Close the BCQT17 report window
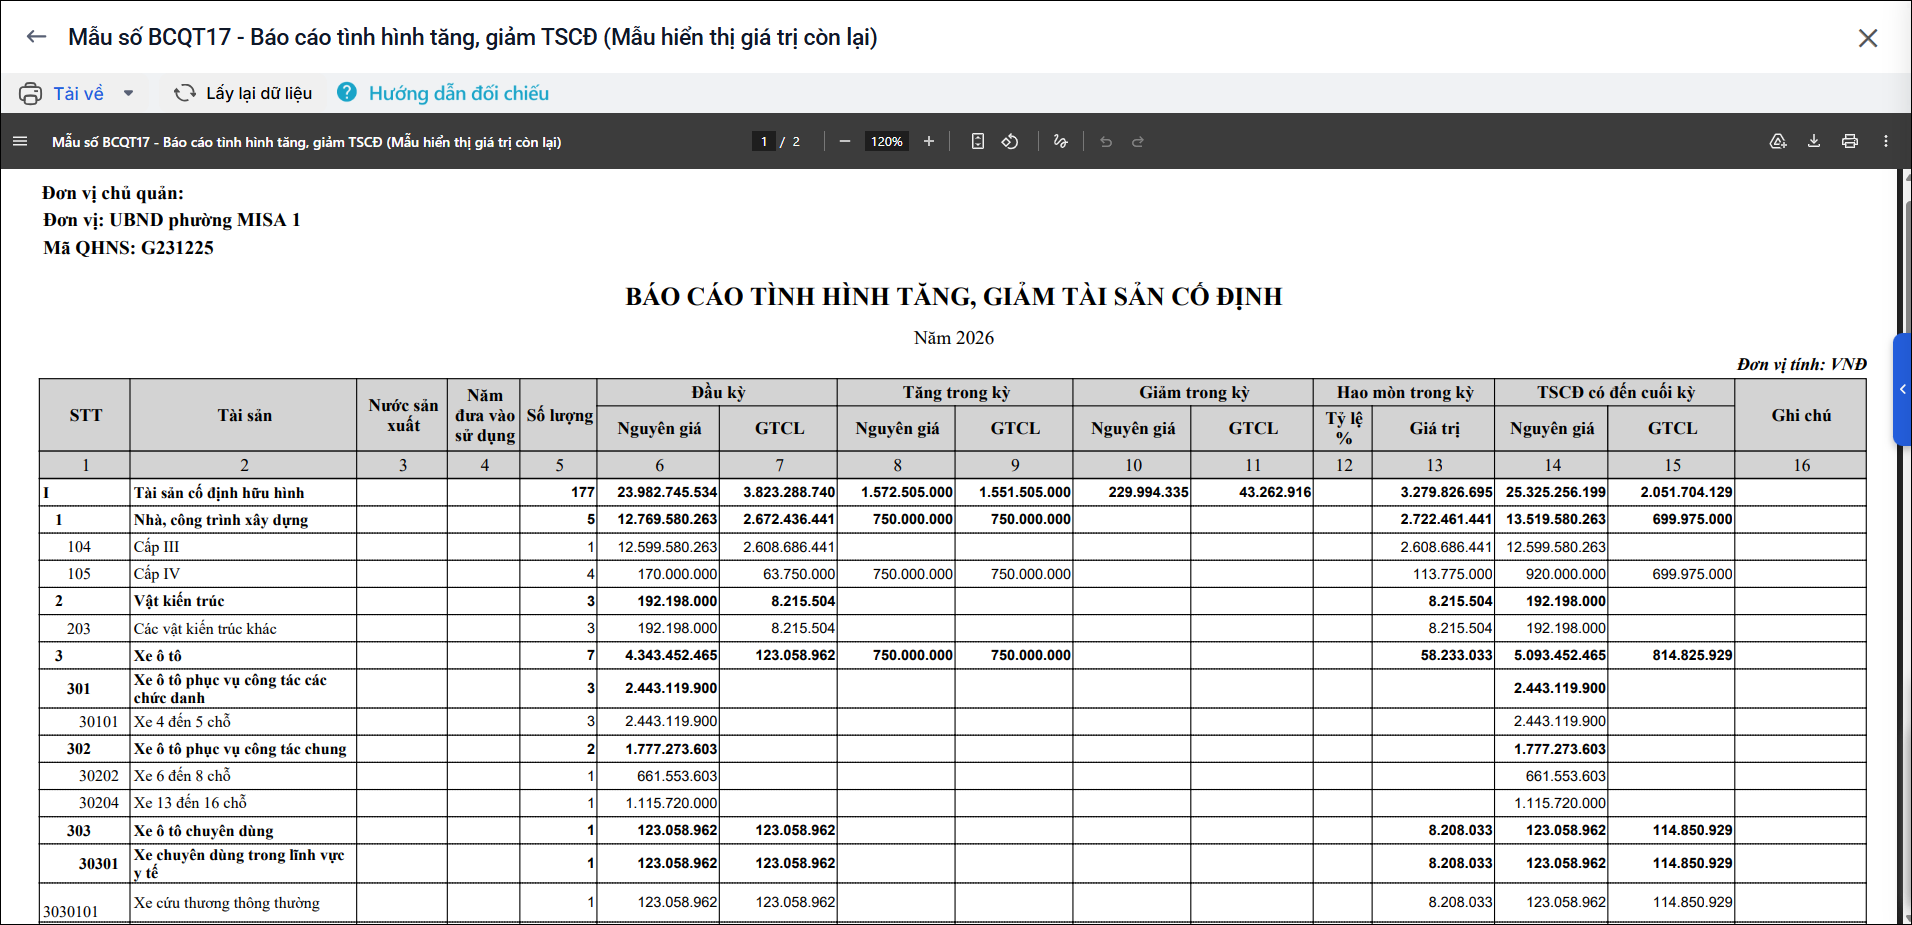The image size is (1912, 925). click(x=1868, y=38)
